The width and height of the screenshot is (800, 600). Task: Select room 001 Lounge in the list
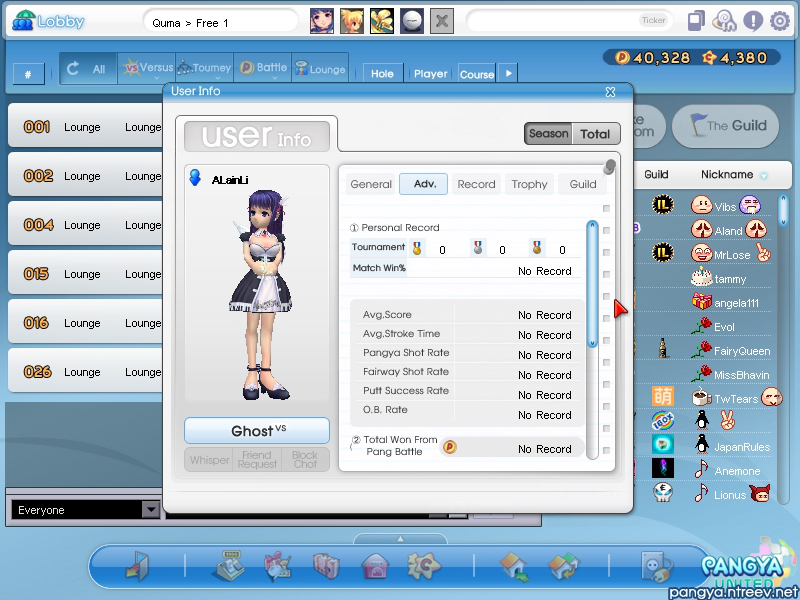pos(85,127)
